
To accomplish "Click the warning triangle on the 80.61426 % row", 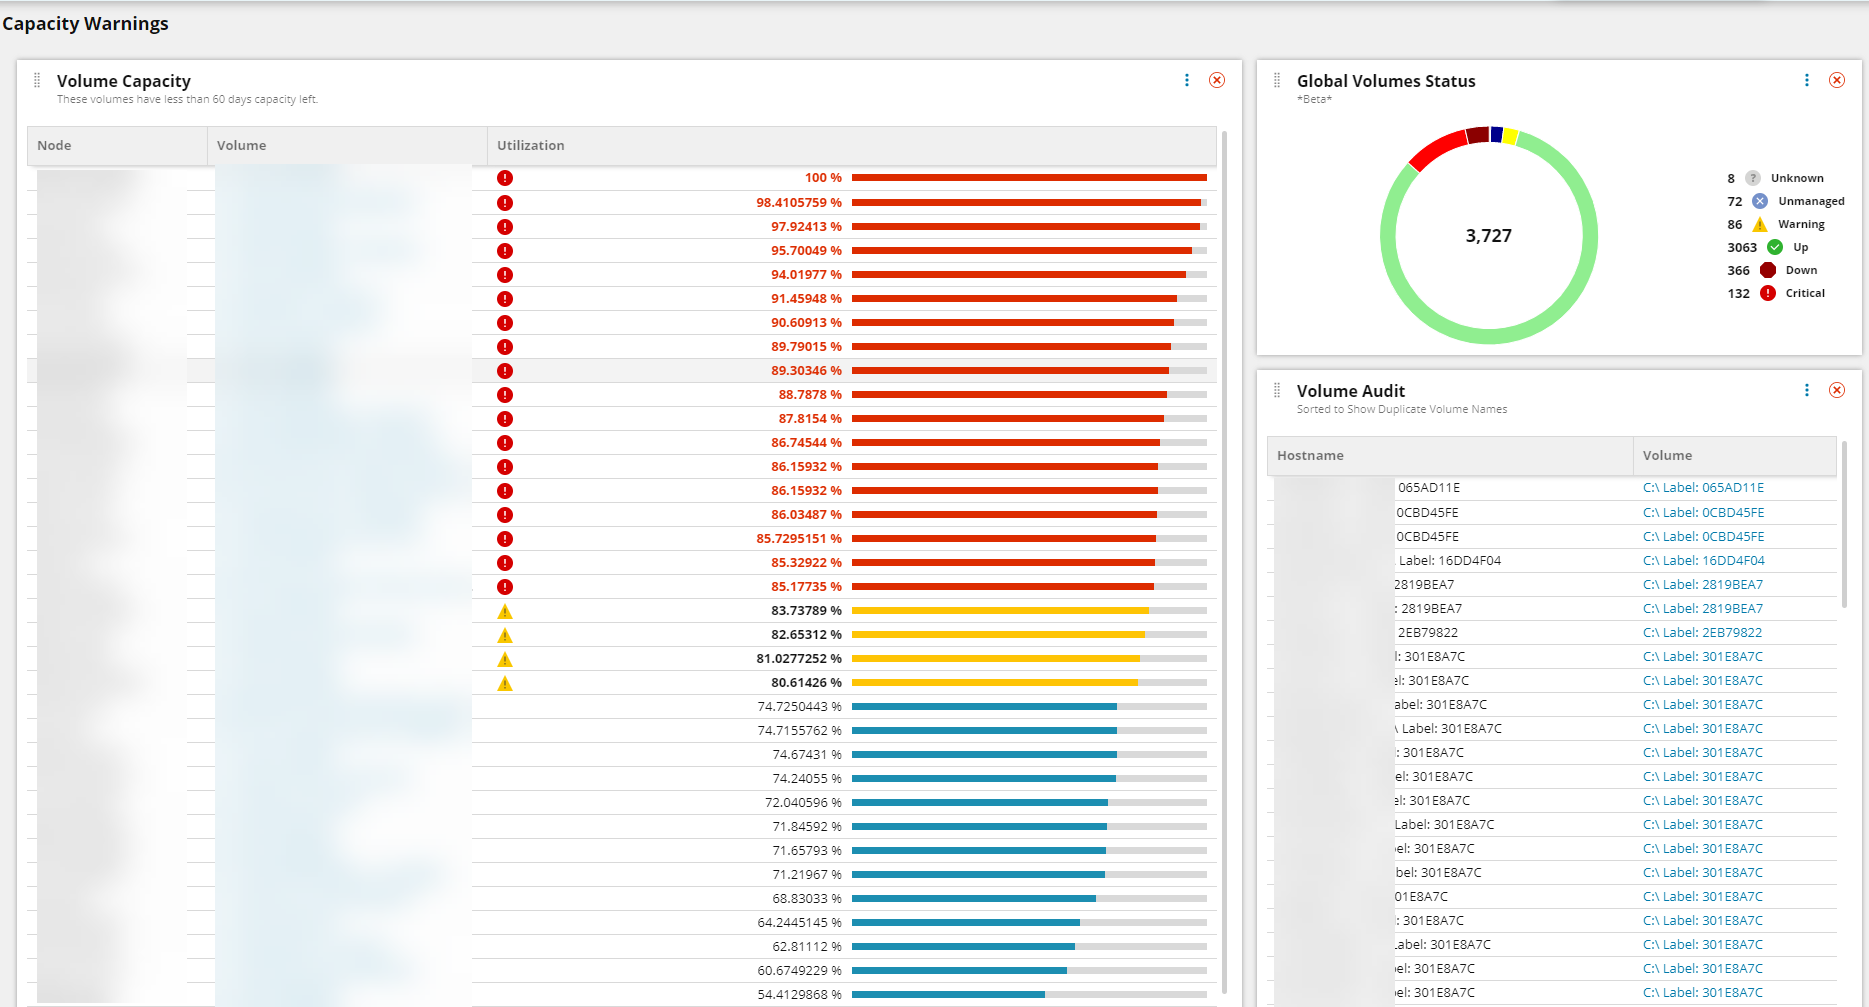I will pos(505,683).
